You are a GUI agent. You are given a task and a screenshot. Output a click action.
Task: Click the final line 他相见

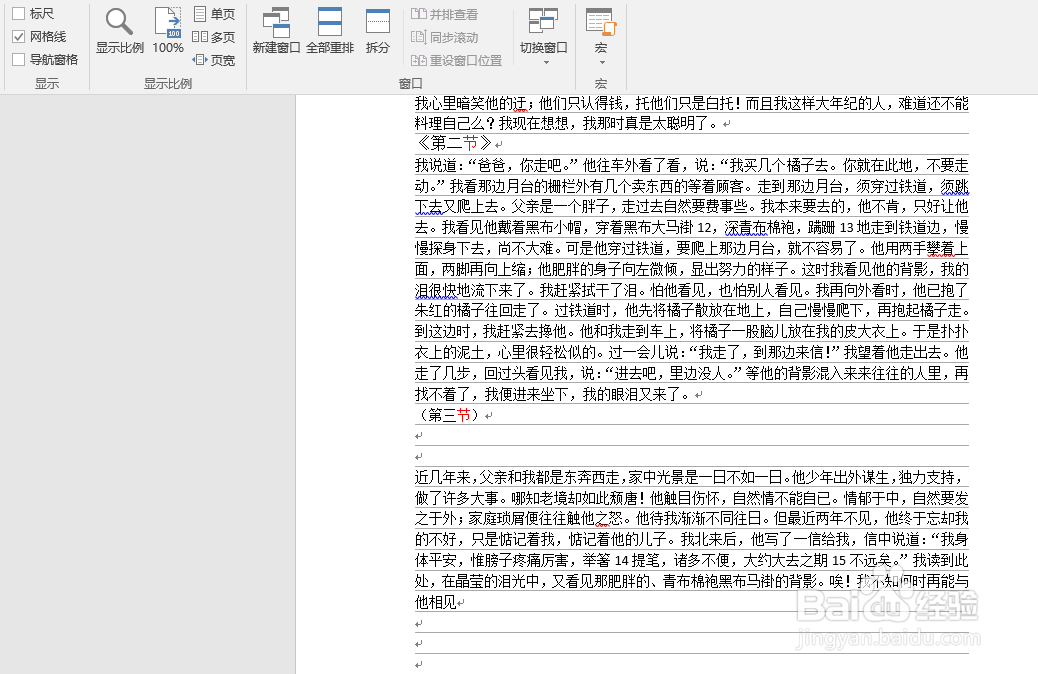436,602
